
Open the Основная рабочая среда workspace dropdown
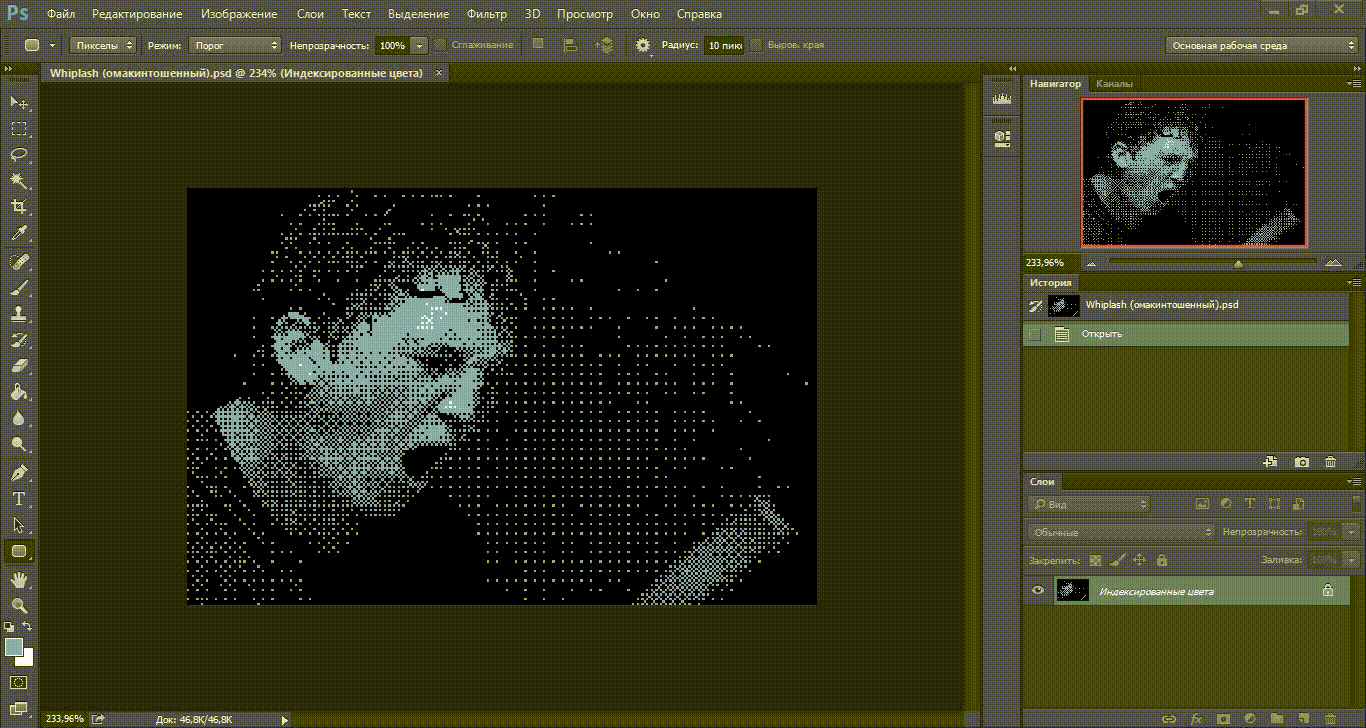(x=1262, y=45)
